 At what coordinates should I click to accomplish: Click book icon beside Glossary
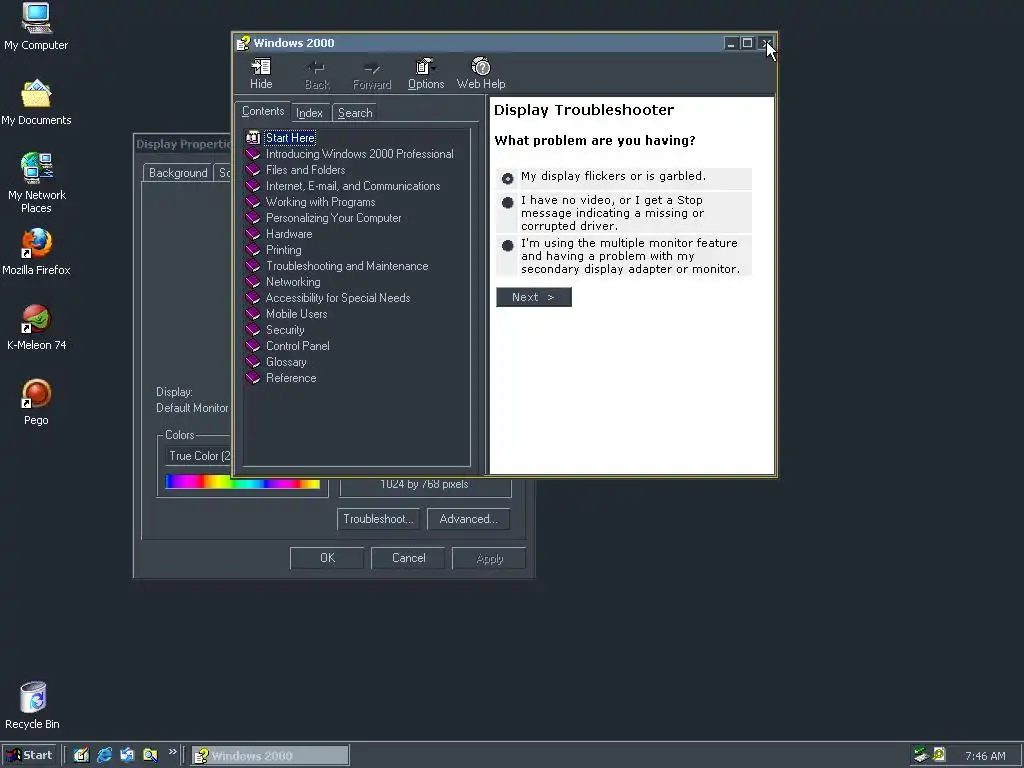[253, 362]
